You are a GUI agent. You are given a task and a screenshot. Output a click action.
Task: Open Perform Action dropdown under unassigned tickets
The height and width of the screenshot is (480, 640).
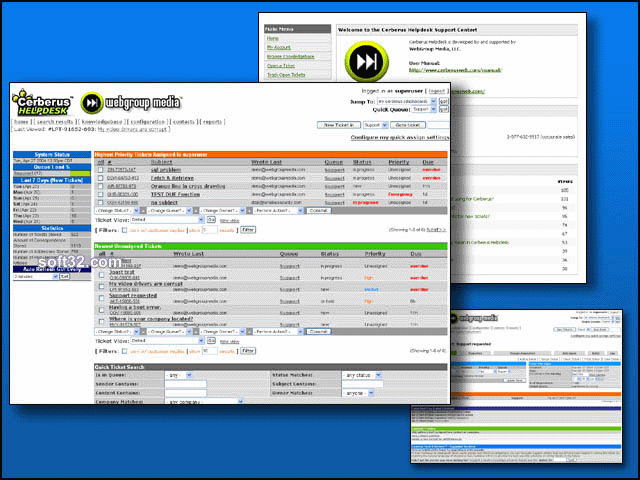click(x=278, y=331)
